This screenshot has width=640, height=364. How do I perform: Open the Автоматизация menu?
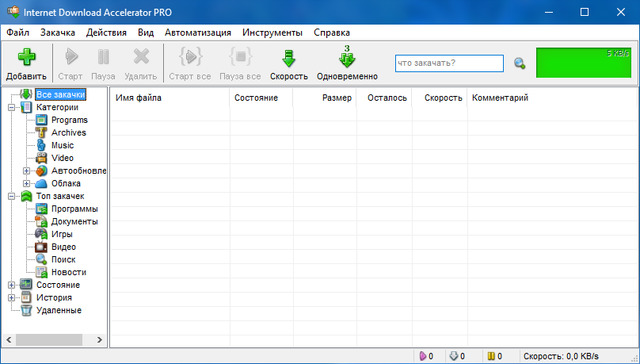click(198, 33)
